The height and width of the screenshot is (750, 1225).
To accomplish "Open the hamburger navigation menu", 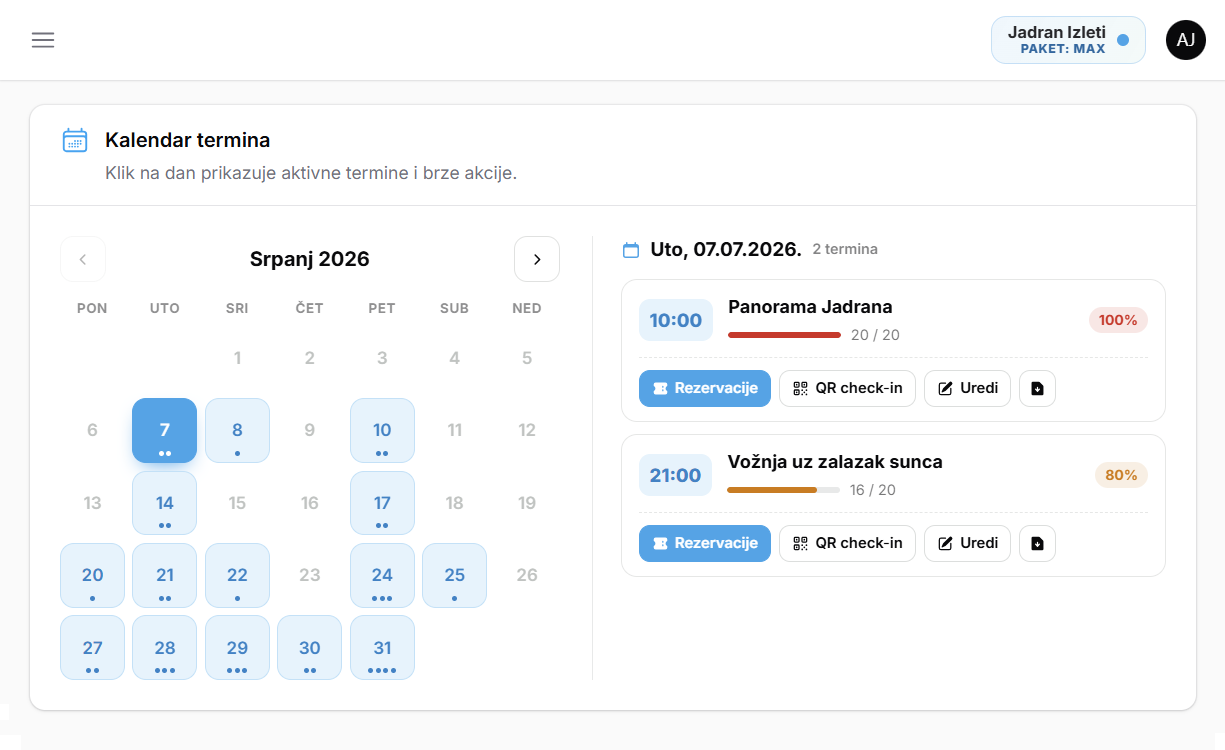I will (43, 40).
